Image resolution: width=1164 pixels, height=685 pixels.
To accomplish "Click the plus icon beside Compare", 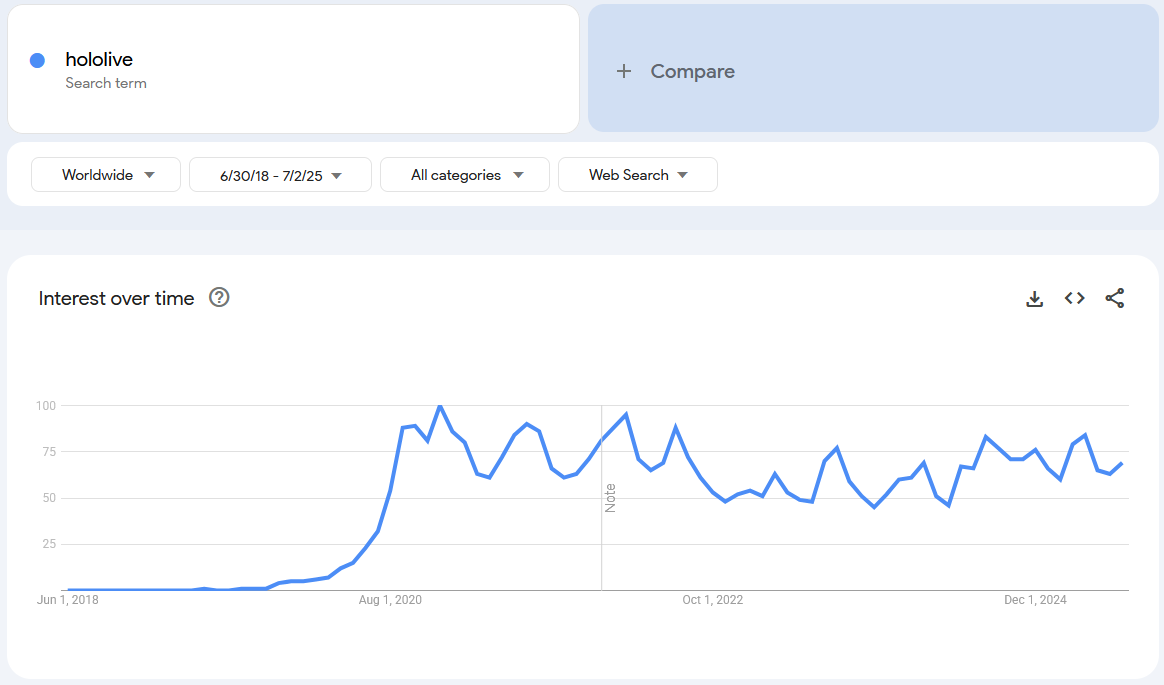I will click(624, 71).
